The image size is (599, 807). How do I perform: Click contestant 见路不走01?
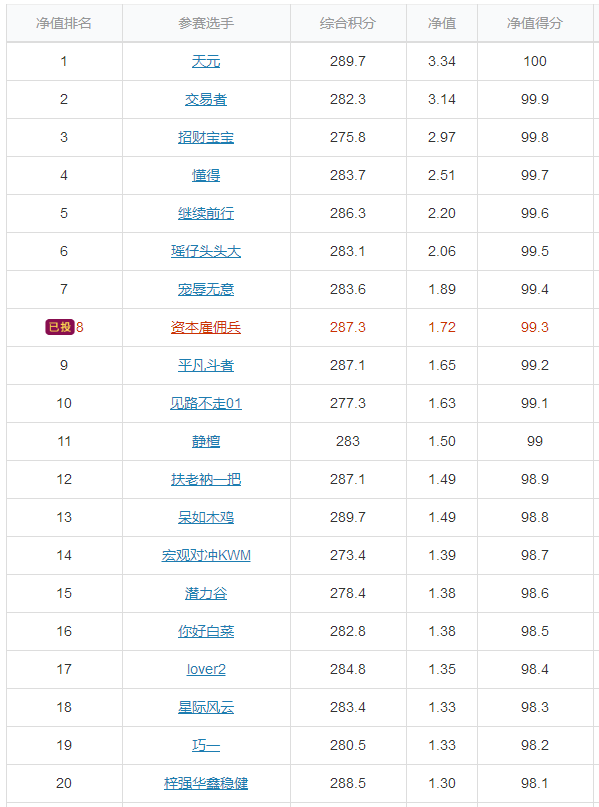point(206,403)
